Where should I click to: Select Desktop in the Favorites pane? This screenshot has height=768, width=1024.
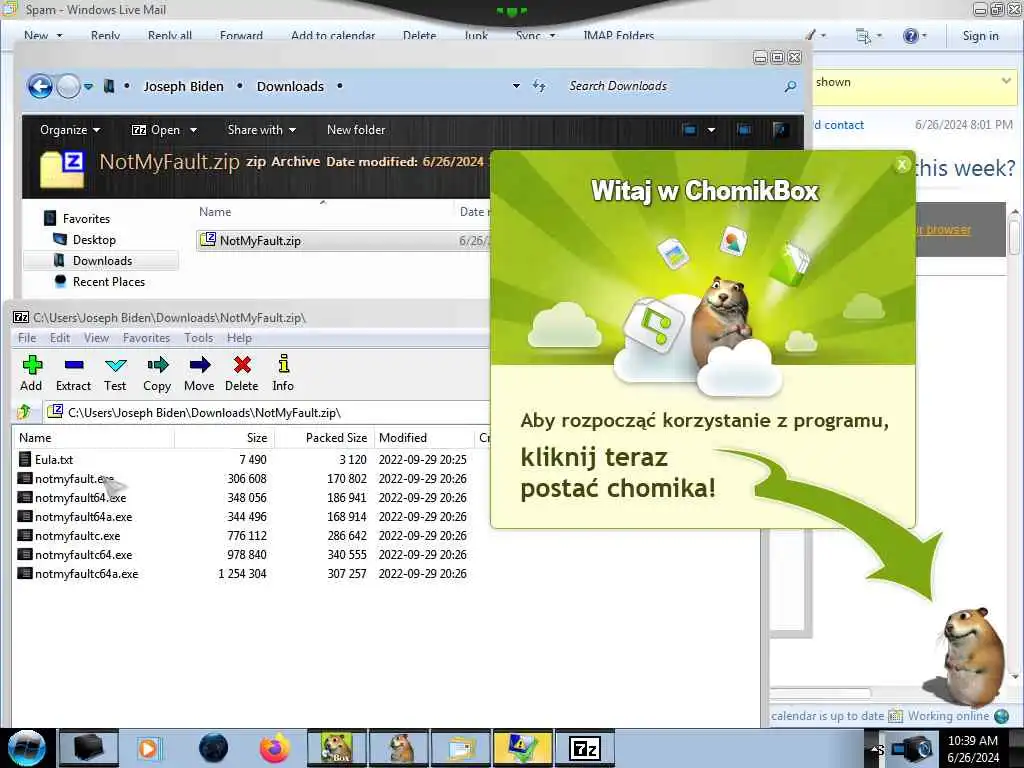point(94,240)
